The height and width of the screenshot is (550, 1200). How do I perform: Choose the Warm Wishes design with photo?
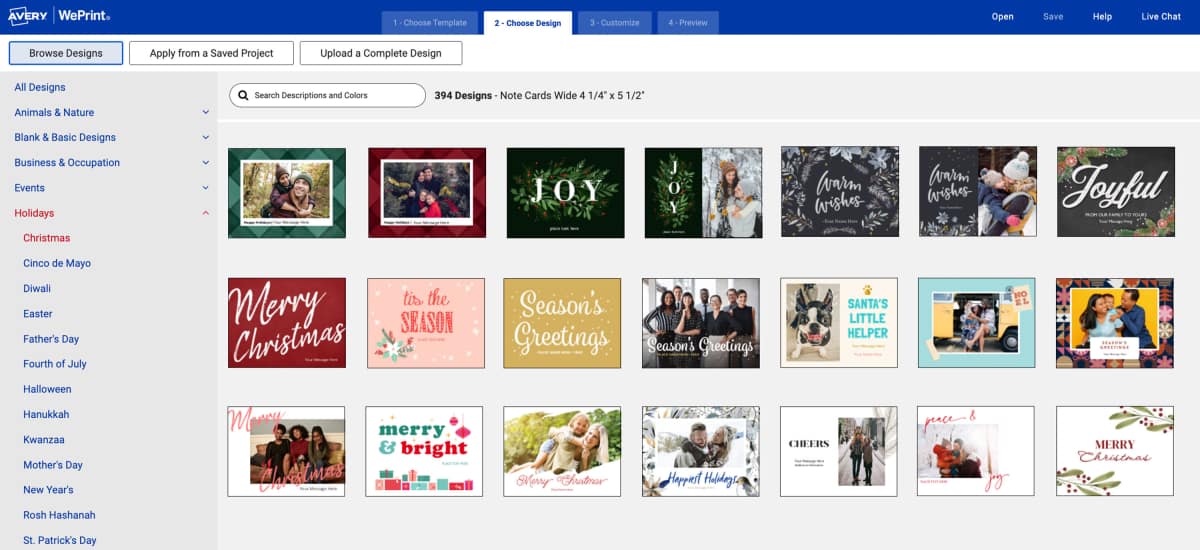pyautogui.click(x=978, y=191)
